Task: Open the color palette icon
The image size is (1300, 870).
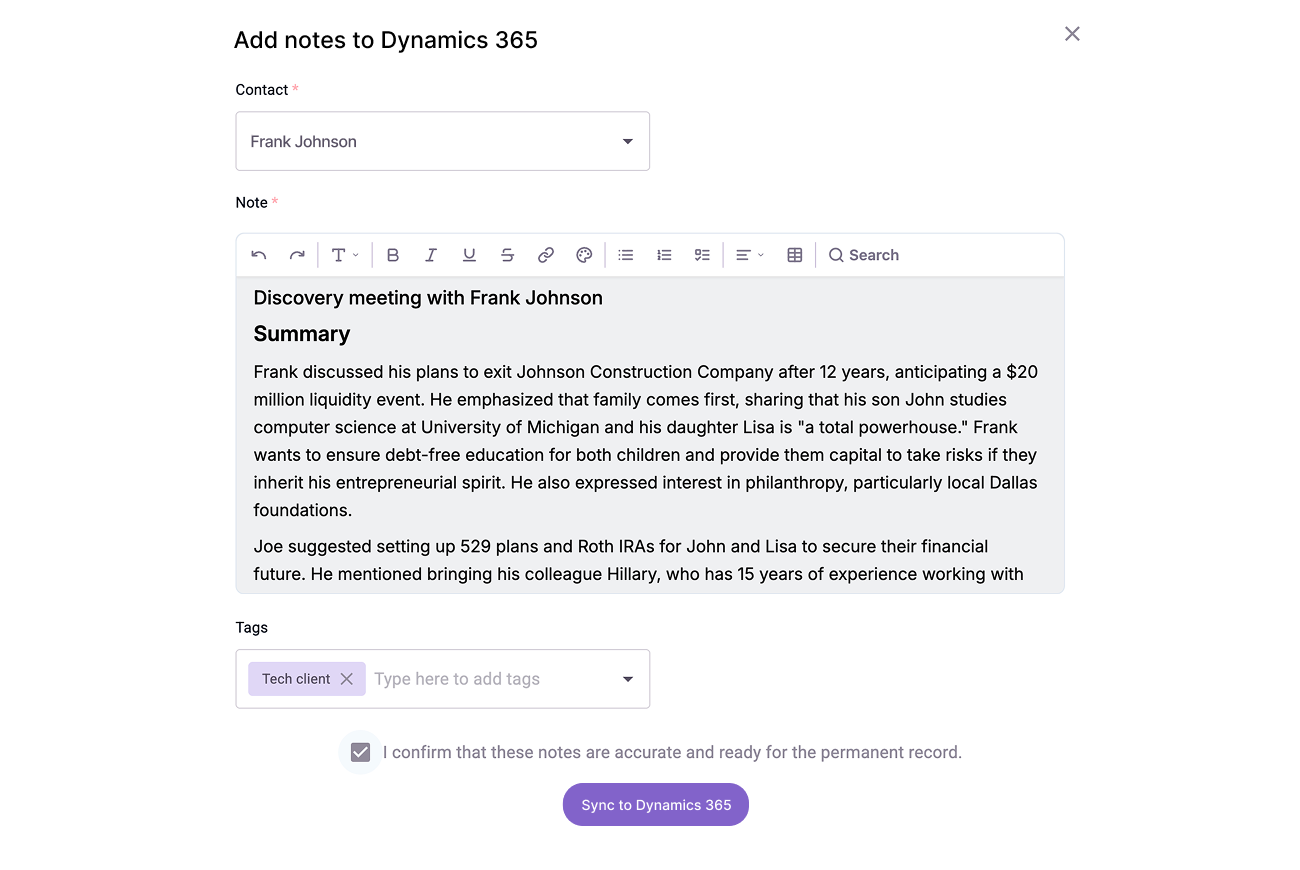Action: click(x=584, y=255)
